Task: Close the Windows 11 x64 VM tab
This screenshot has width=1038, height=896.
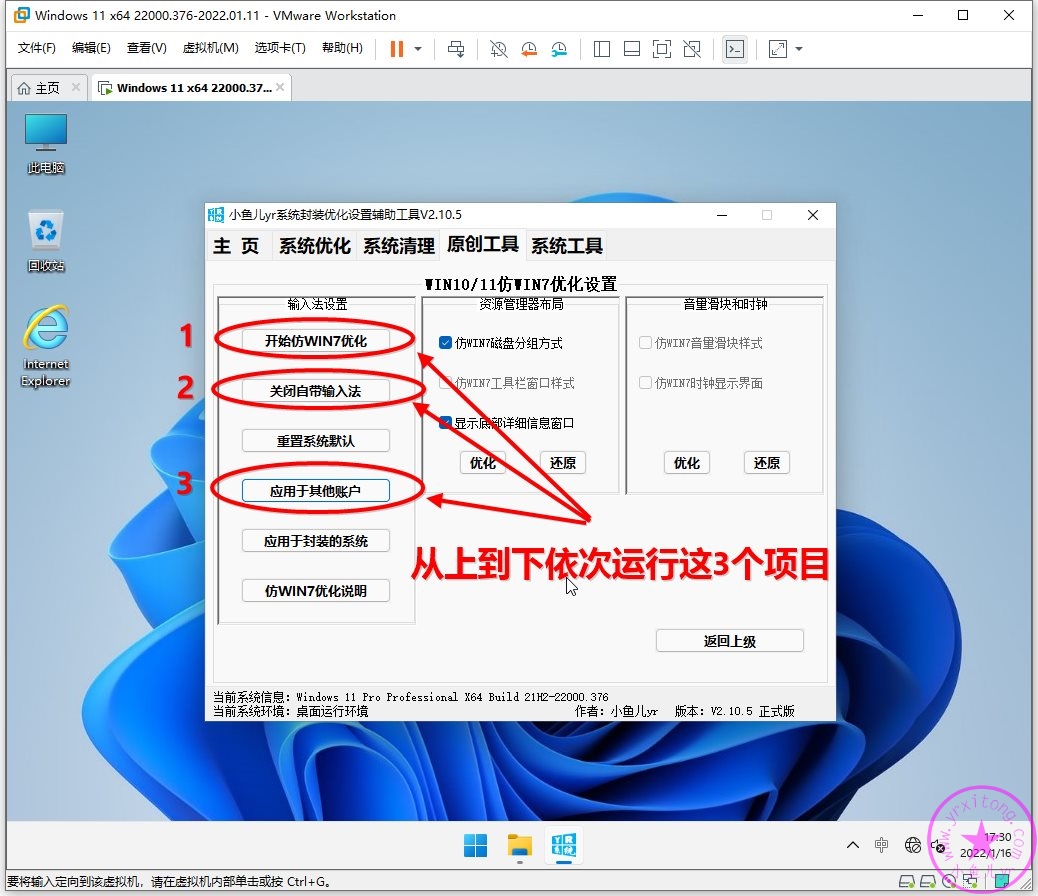Action: coord(280,87)
